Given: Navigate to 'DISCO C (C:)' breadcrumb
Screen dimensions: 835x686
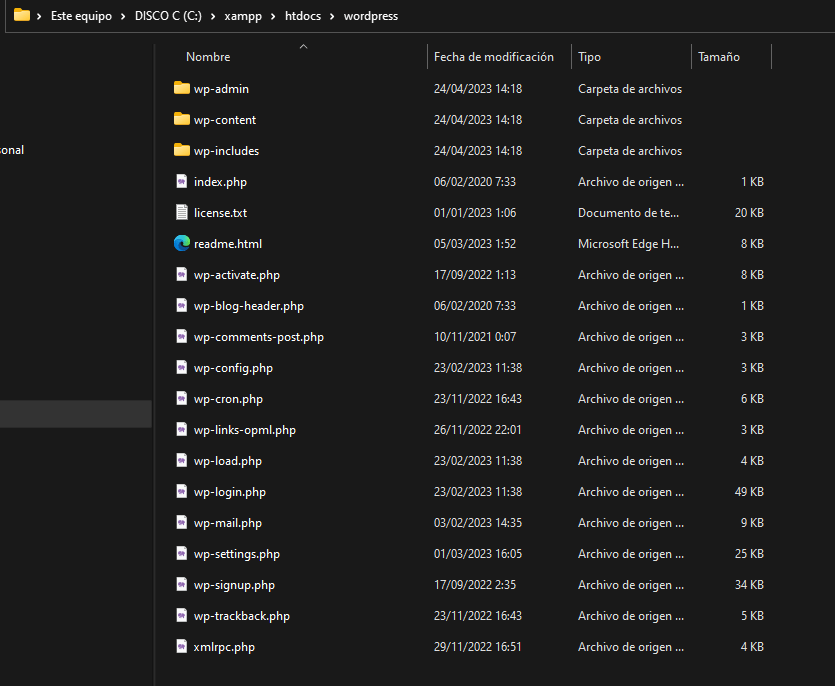Looking at the screenshot, I should point(170,17).
